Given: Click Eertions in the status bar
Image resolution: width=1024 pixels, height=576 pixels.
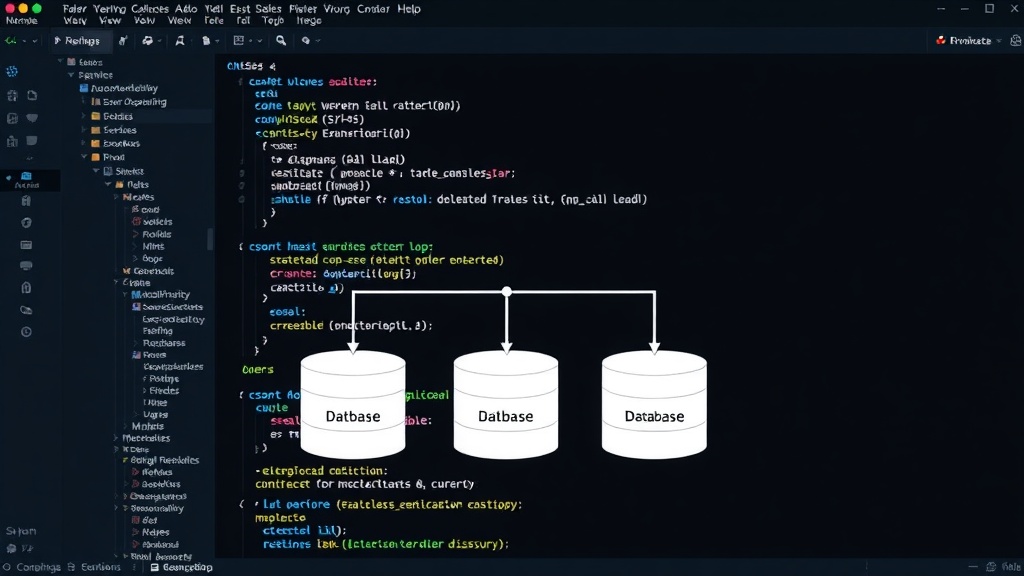Looking at the screenshot, I should click(101, 567).
